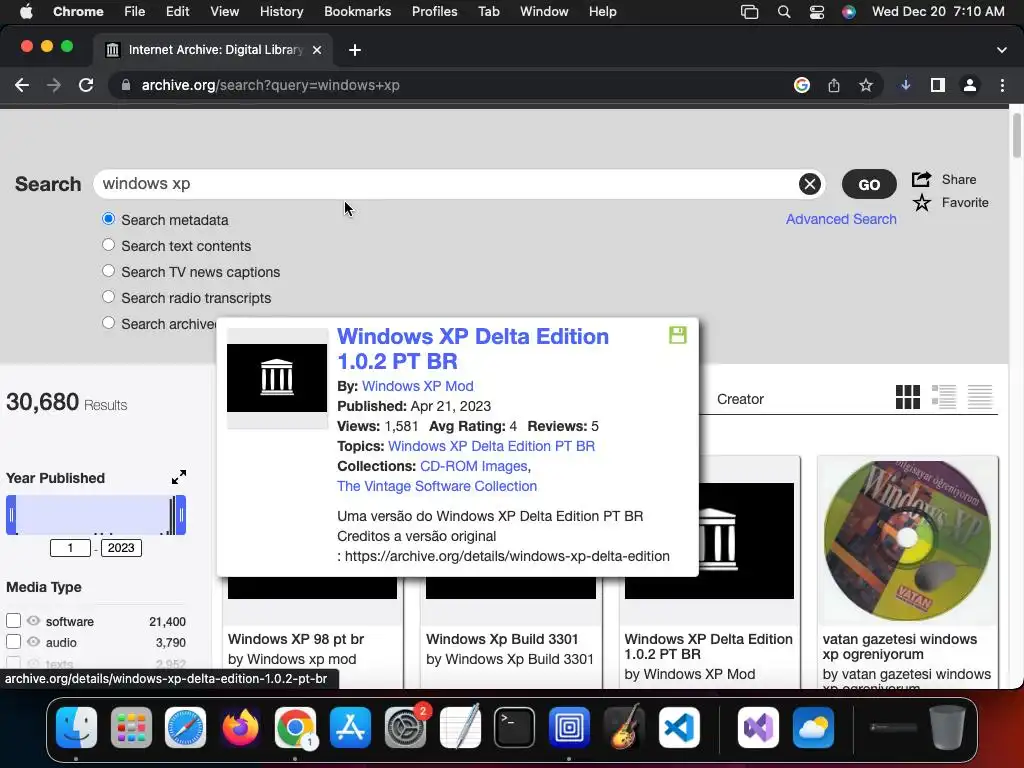The image size is (1024, 768).
Task: Open Windows XP Delta Edition PT BR topic
Action: (x=491, y=446)
